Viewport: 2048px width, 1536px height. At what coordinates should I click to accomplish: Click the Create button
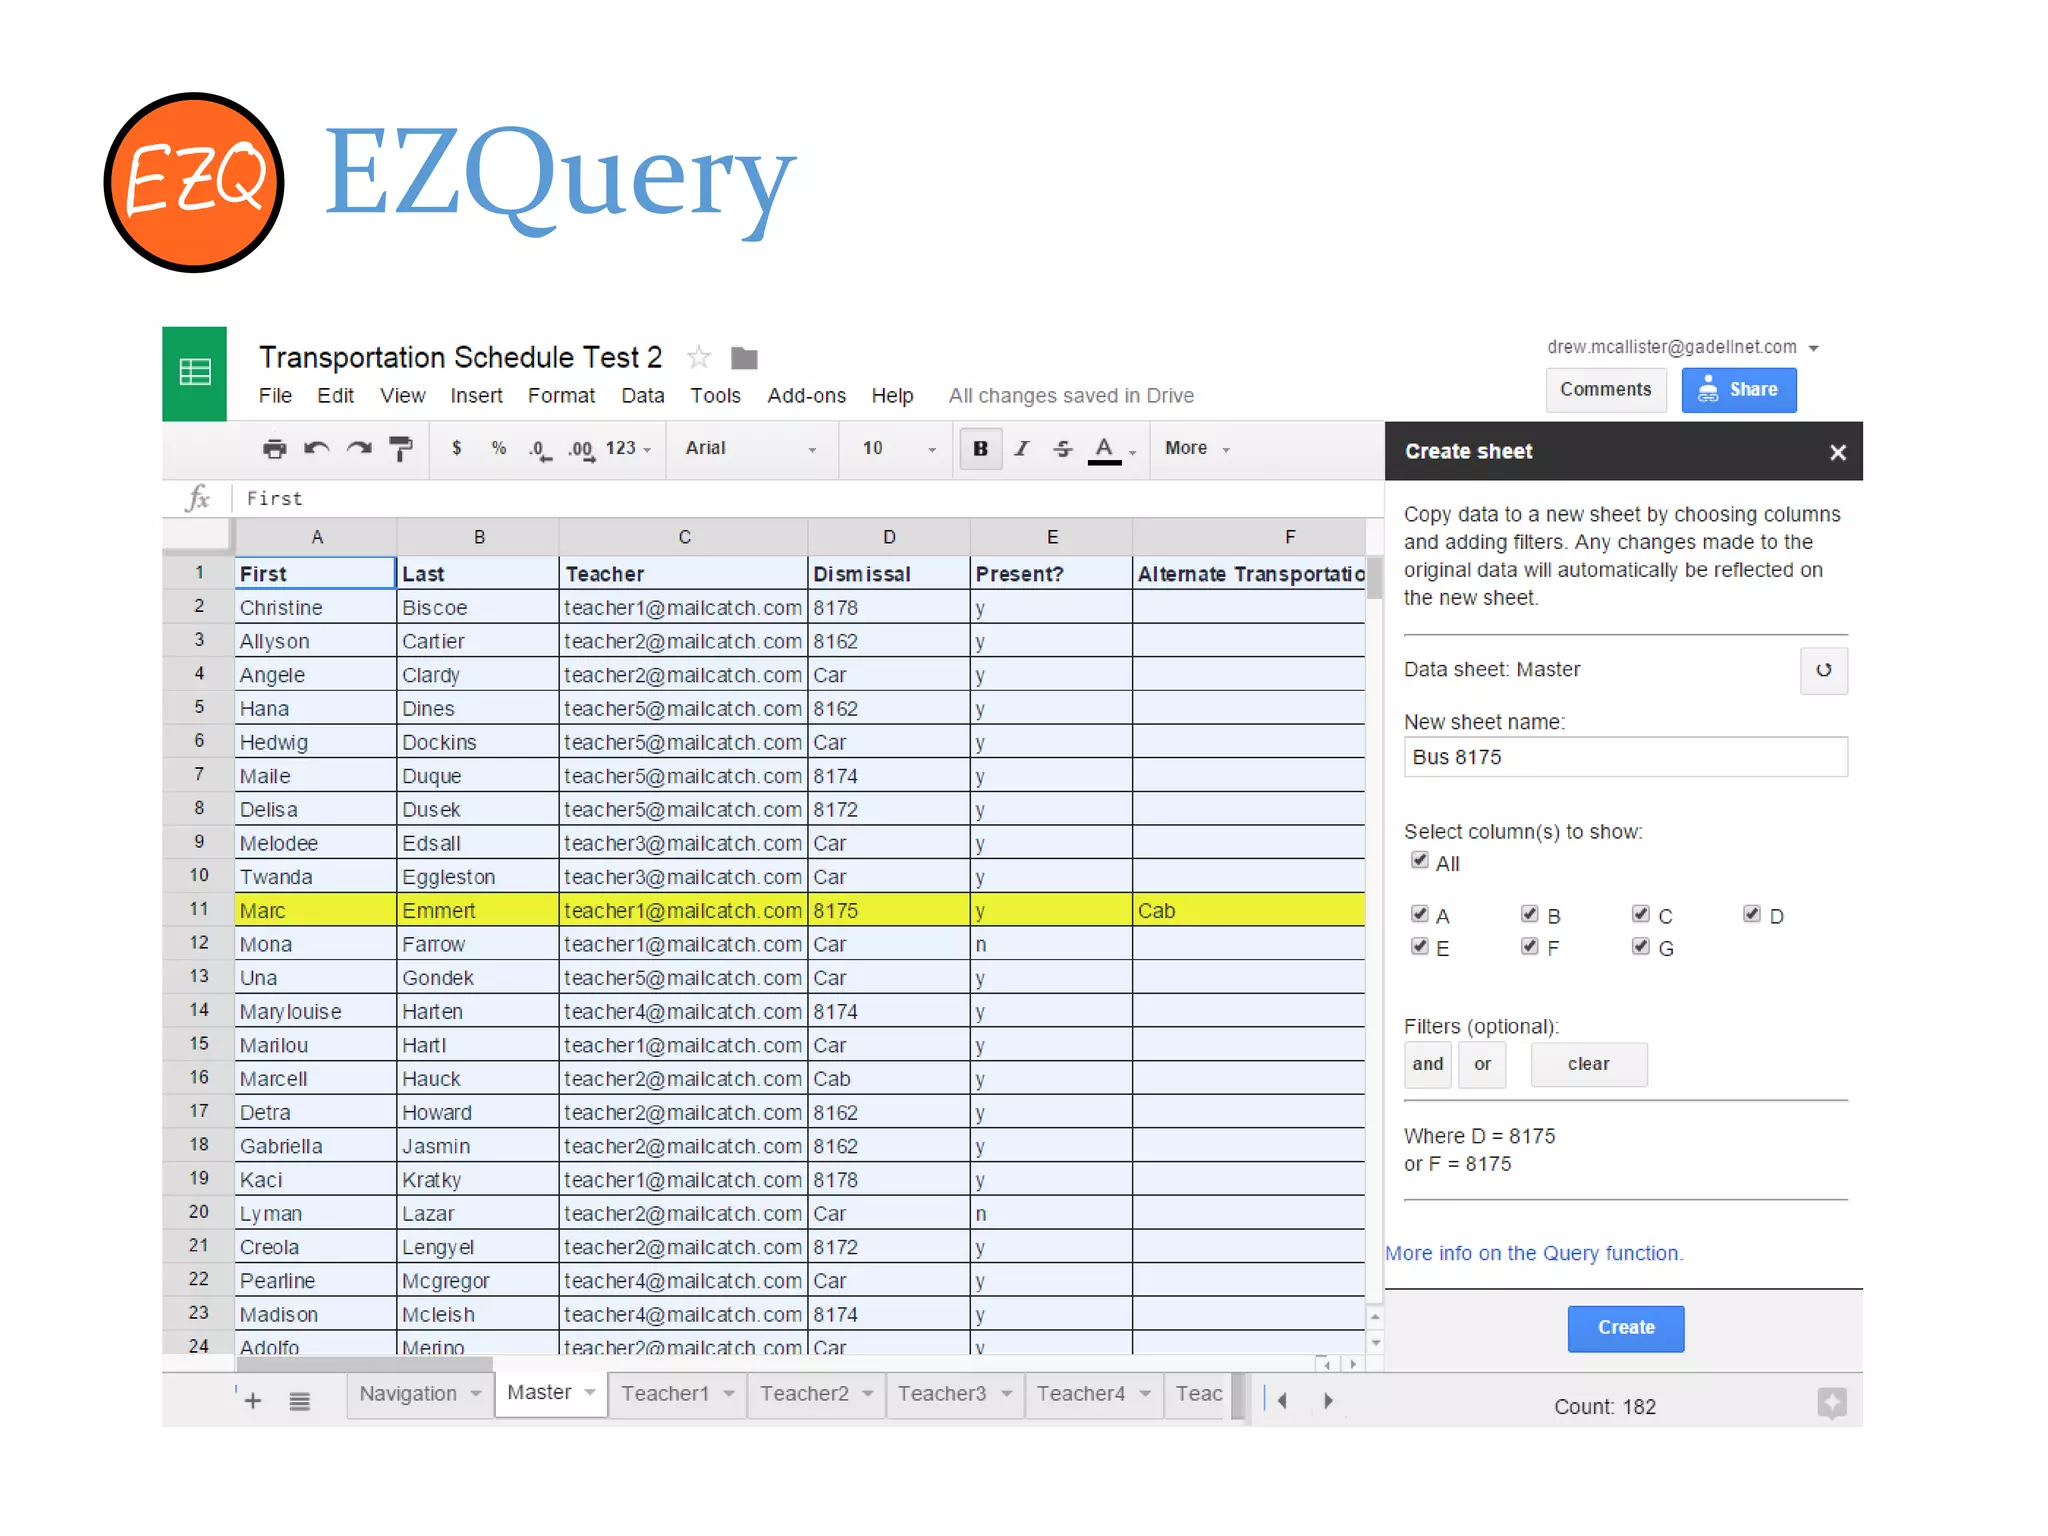1626,1328
